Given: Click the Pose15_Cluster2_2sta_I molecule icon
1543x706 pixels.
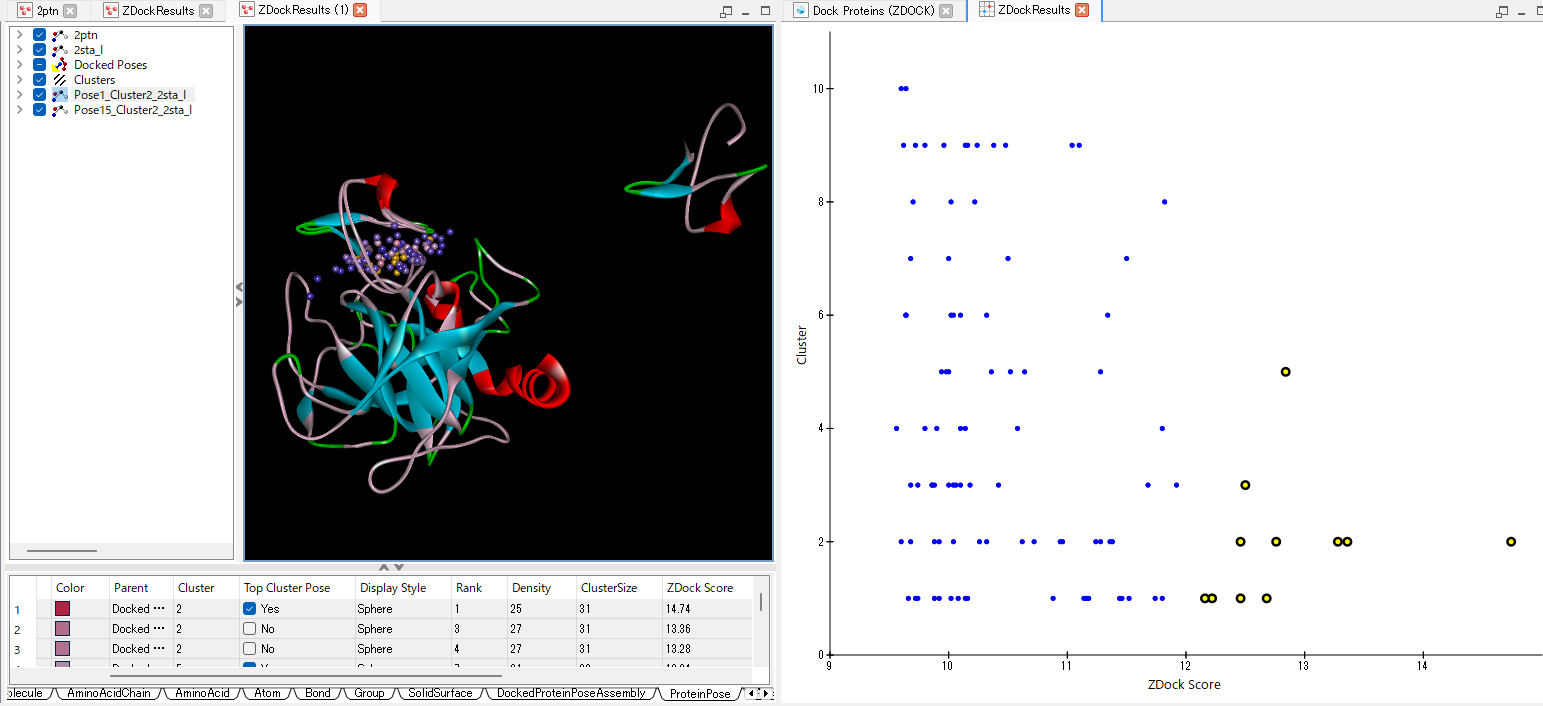Looking at the screenshot, I should coord(60,110).
